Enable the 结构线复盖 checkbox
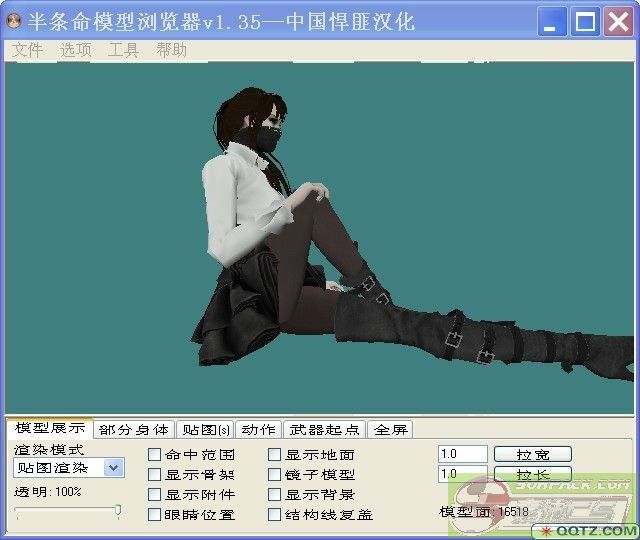Viewport: 640px width, 540px height. tap(274, 514)
